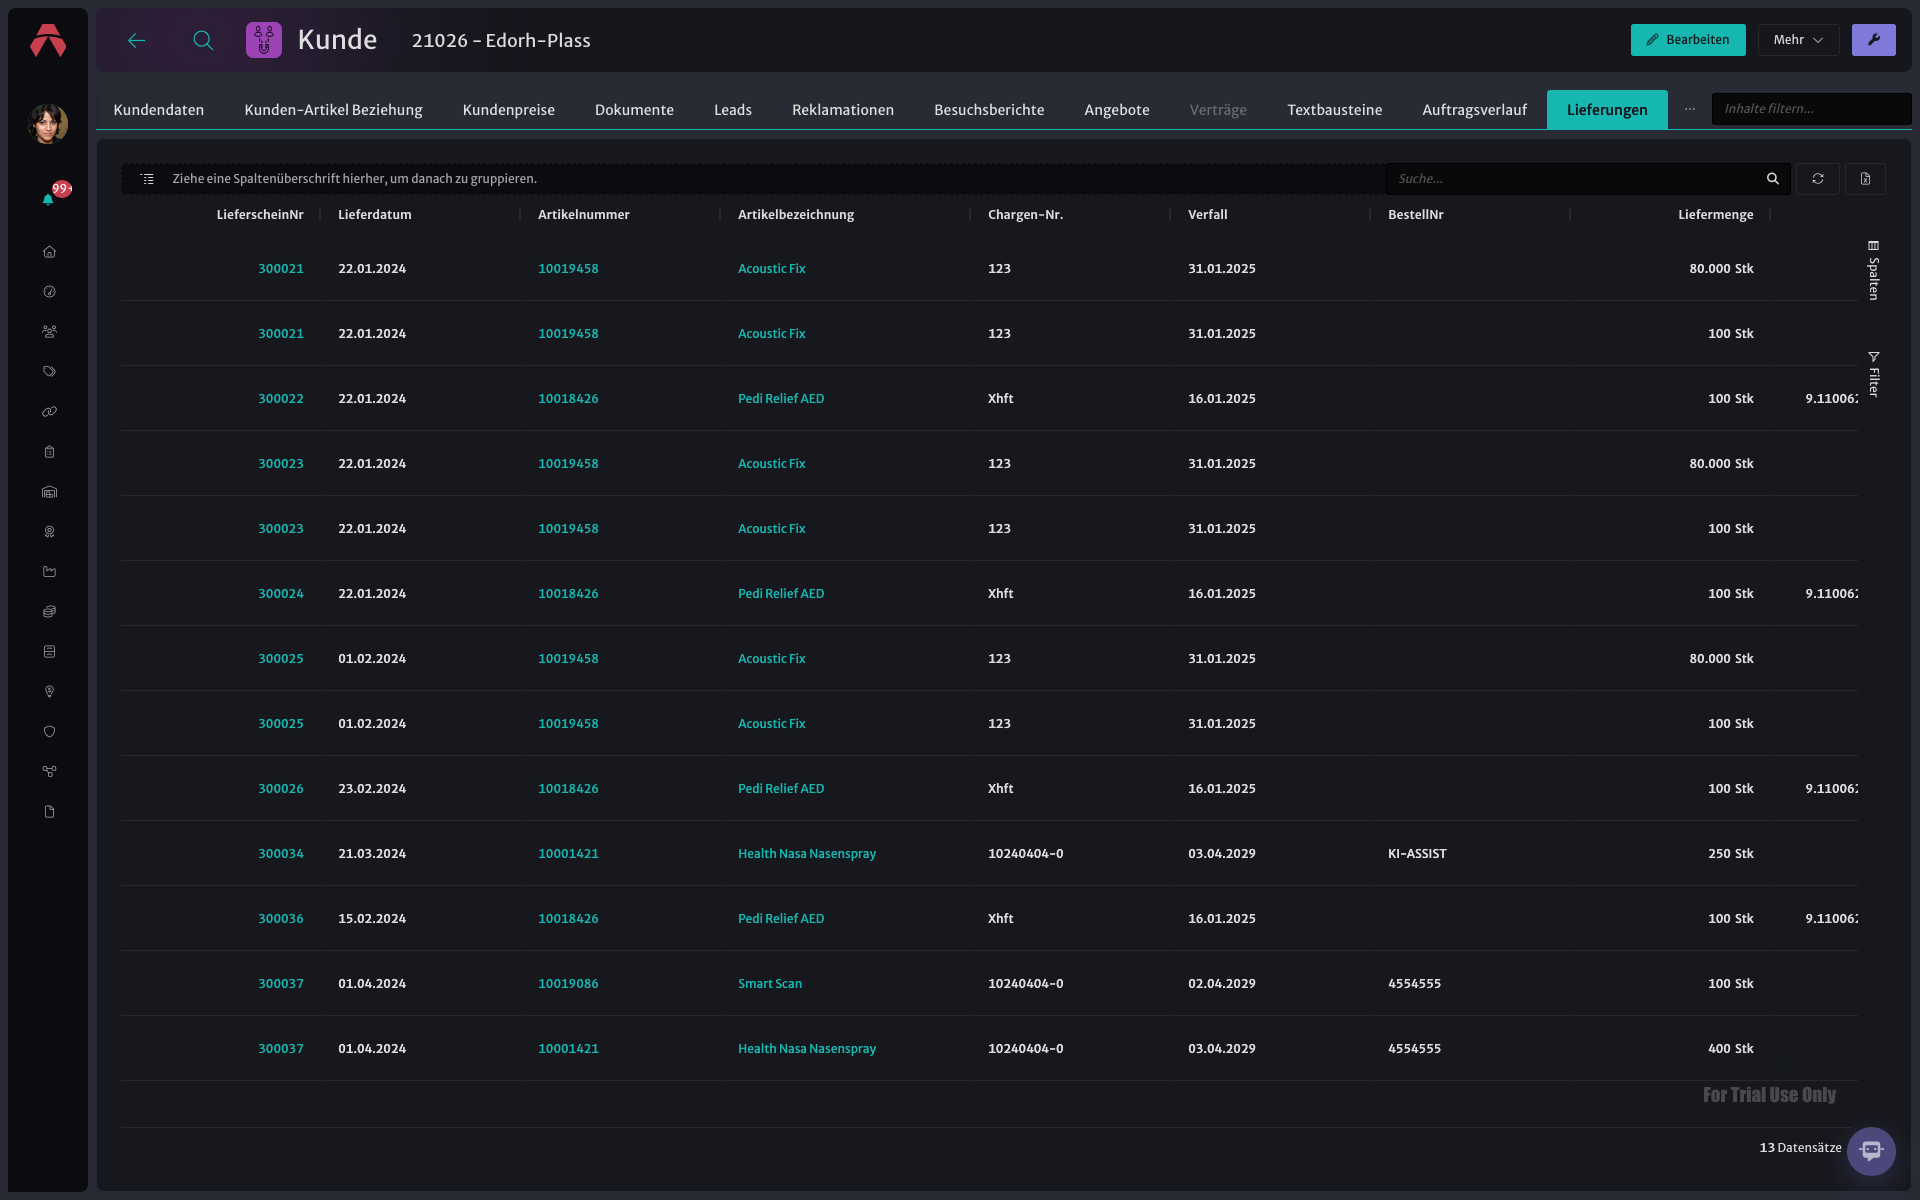
Task: Switch to the Textbausteine tab
Action: (x=1334, y=110)
